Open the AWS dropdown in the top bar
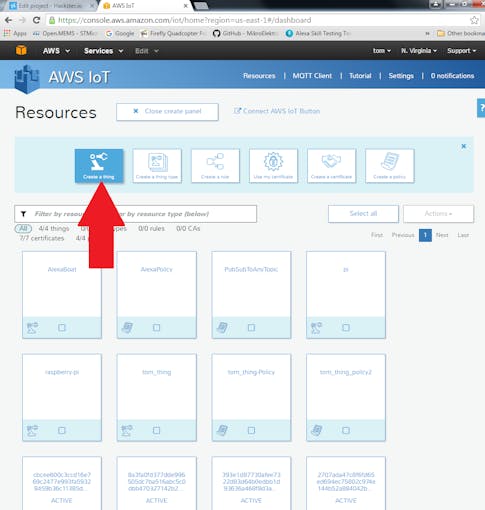 click(56, 51)
